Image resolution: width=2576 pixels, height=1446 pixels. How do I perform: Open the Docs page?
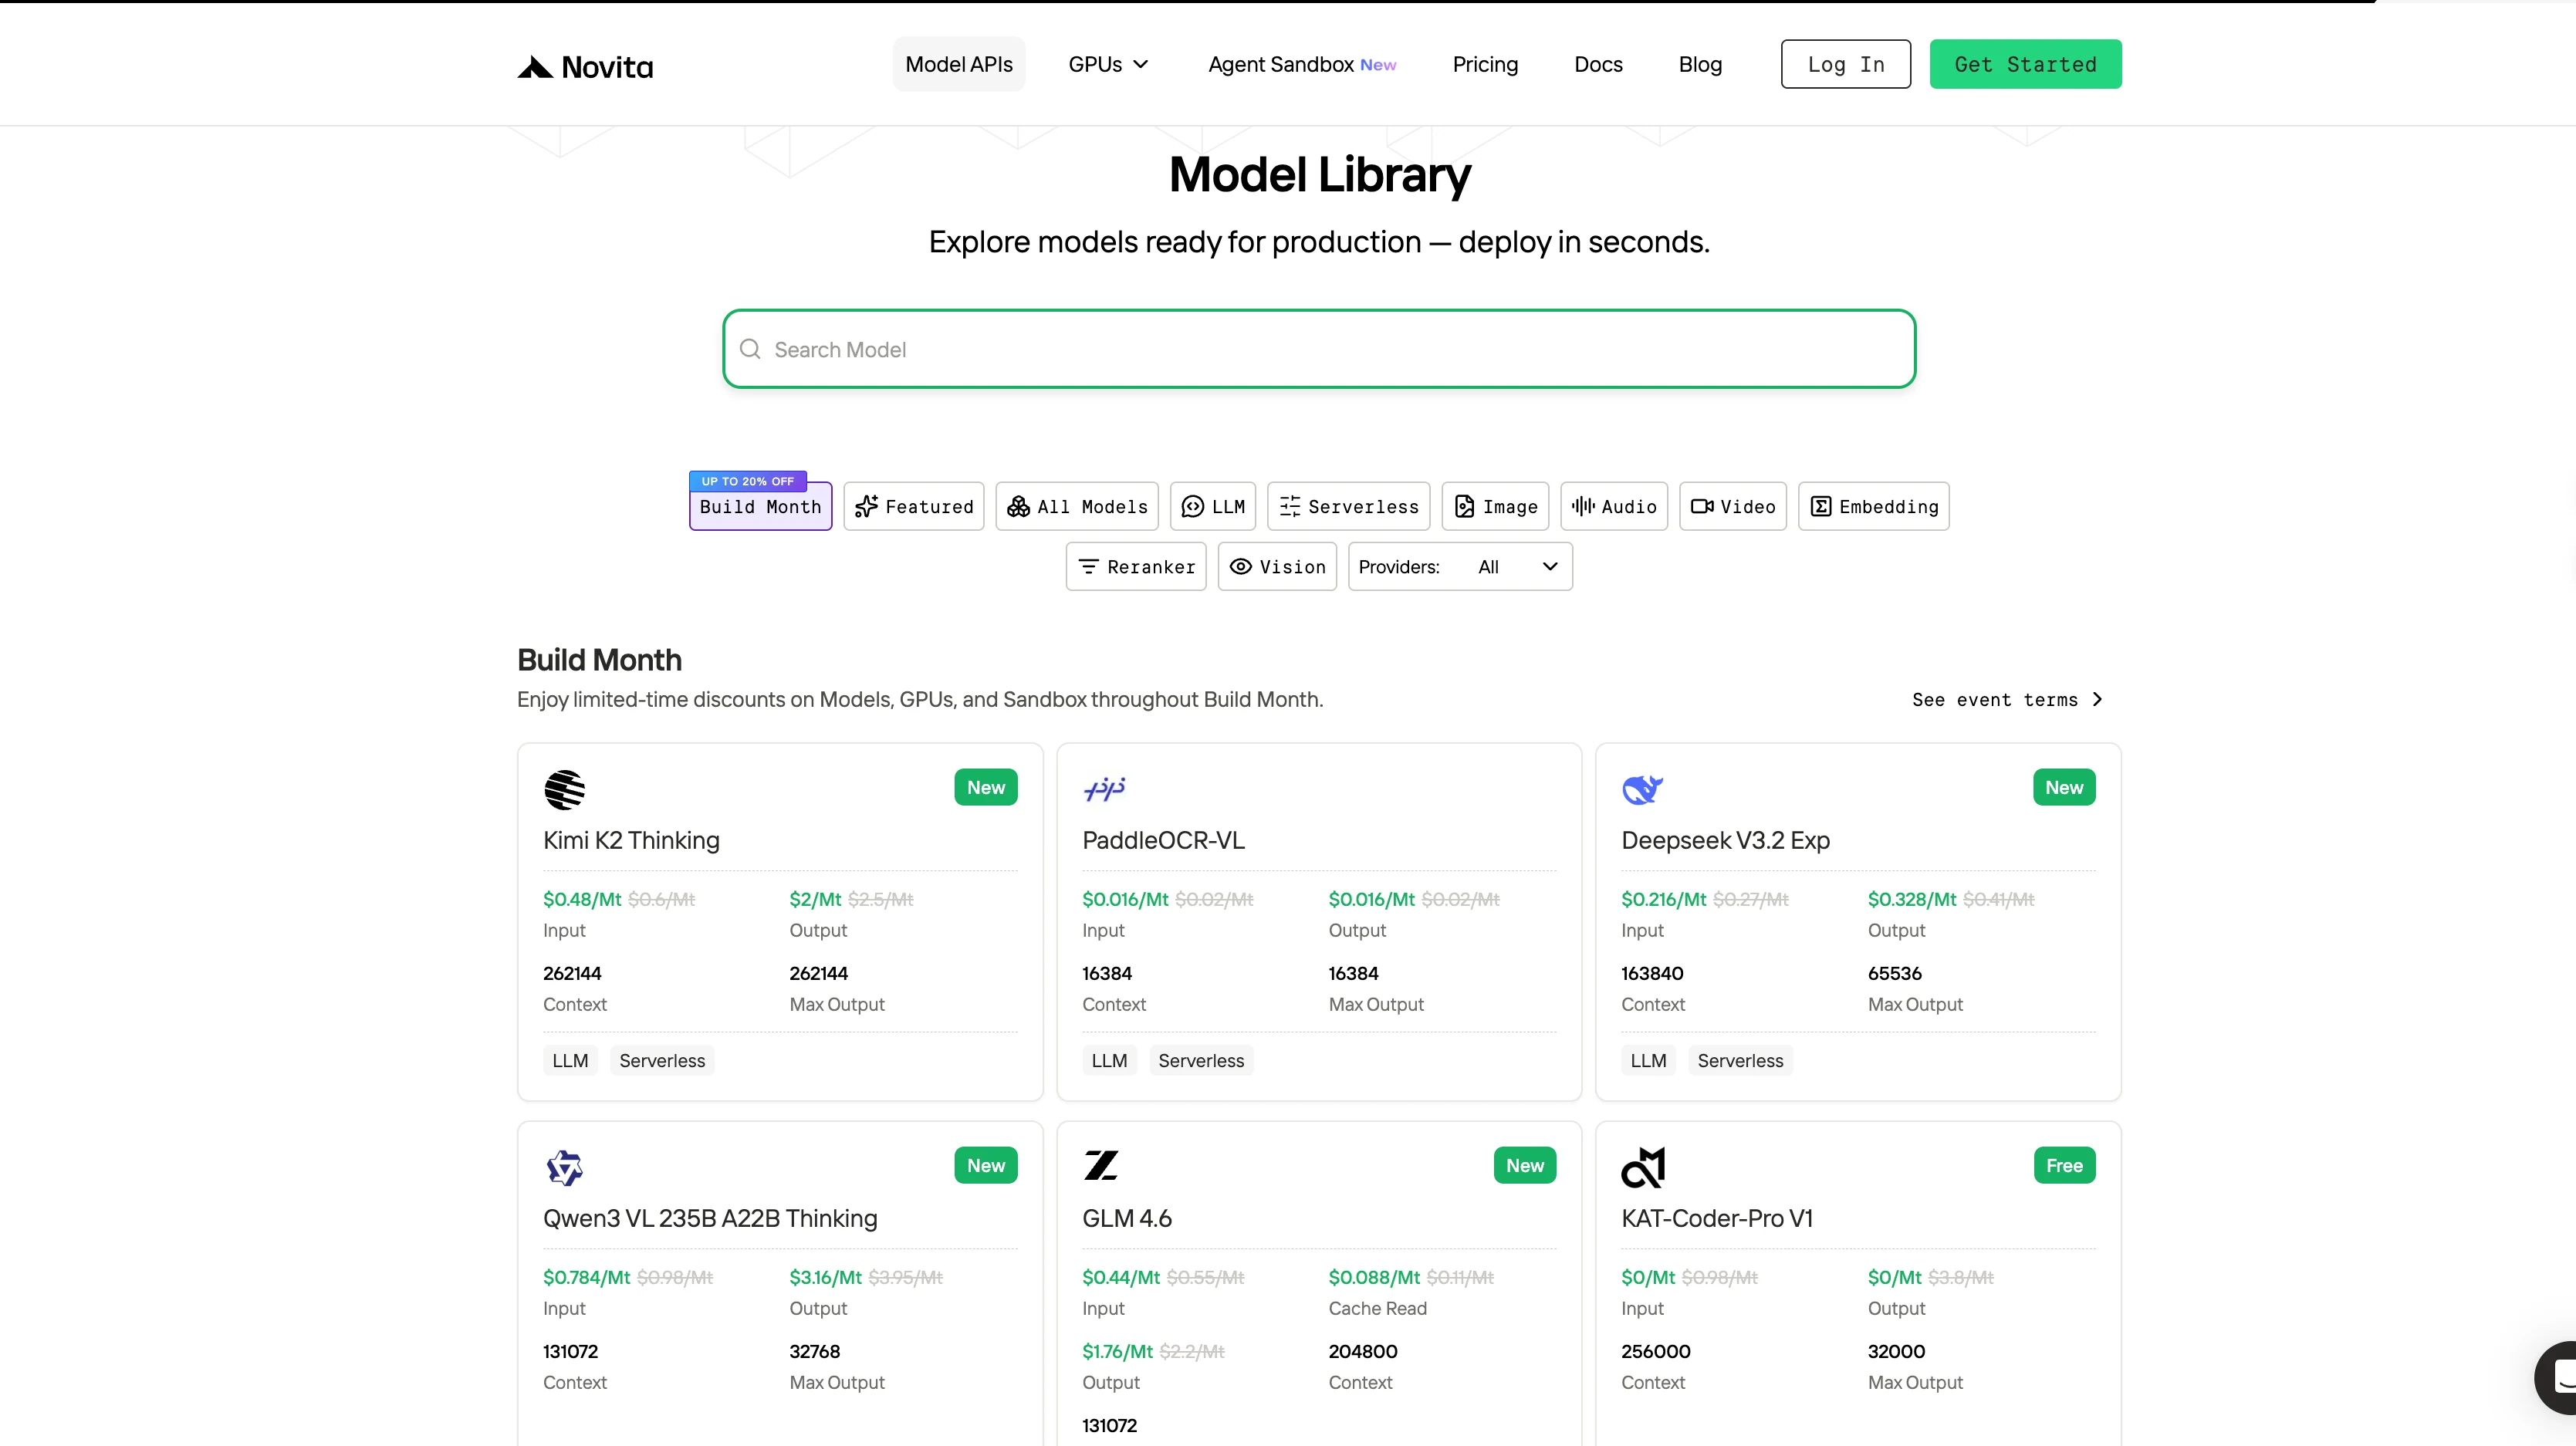tap(1598, 64)
